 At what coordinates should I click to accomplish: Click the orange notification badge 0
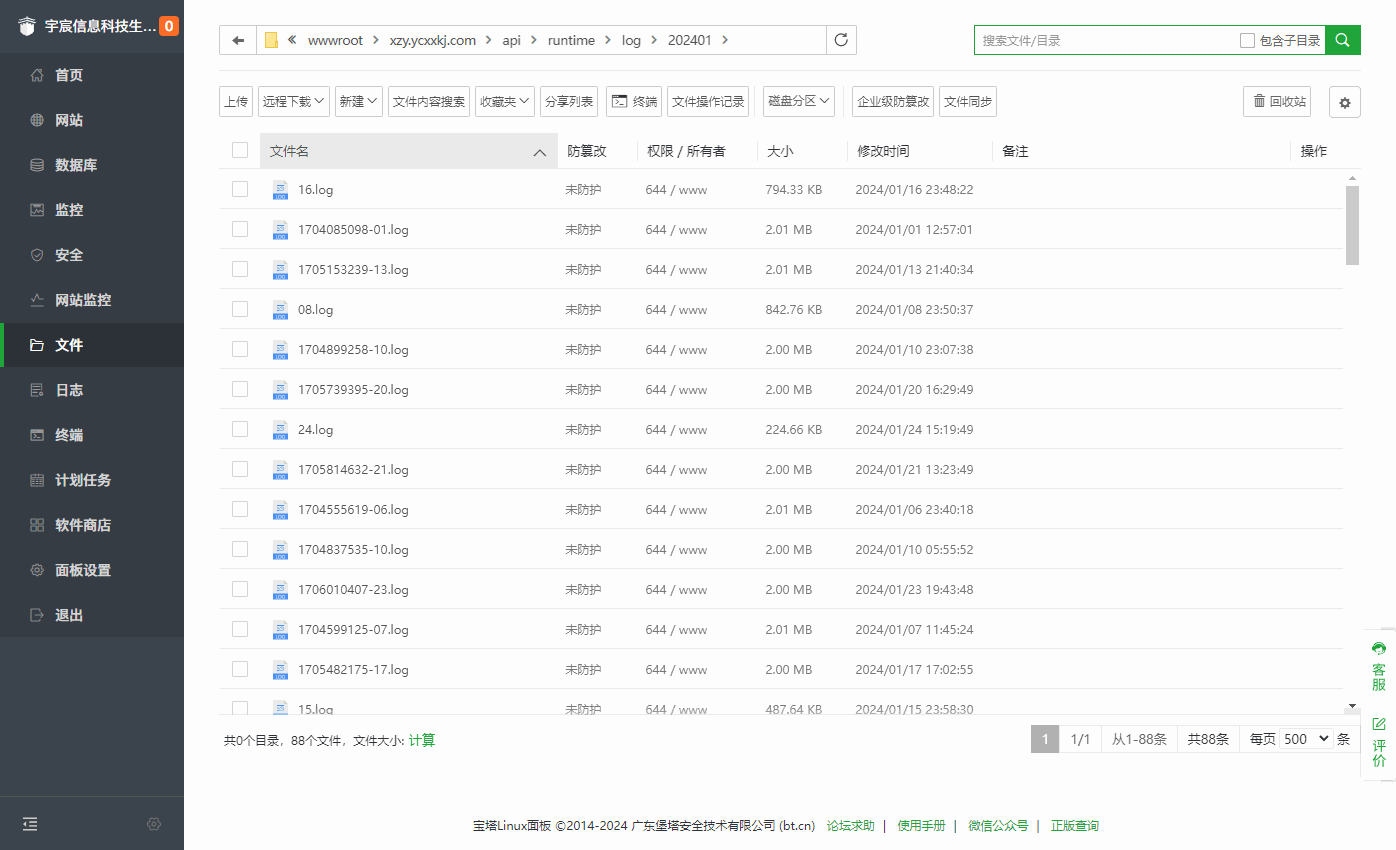pyautogui.click(x=169, y=26)
